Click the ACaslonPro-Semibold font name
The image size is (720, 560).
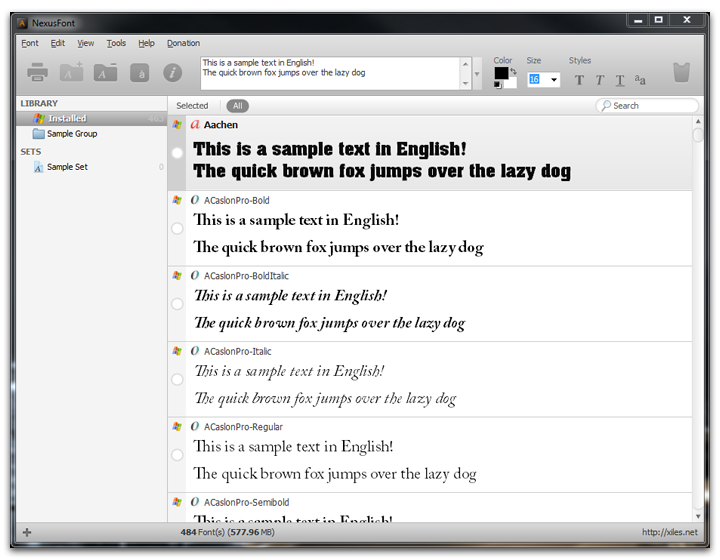point(247,502)
